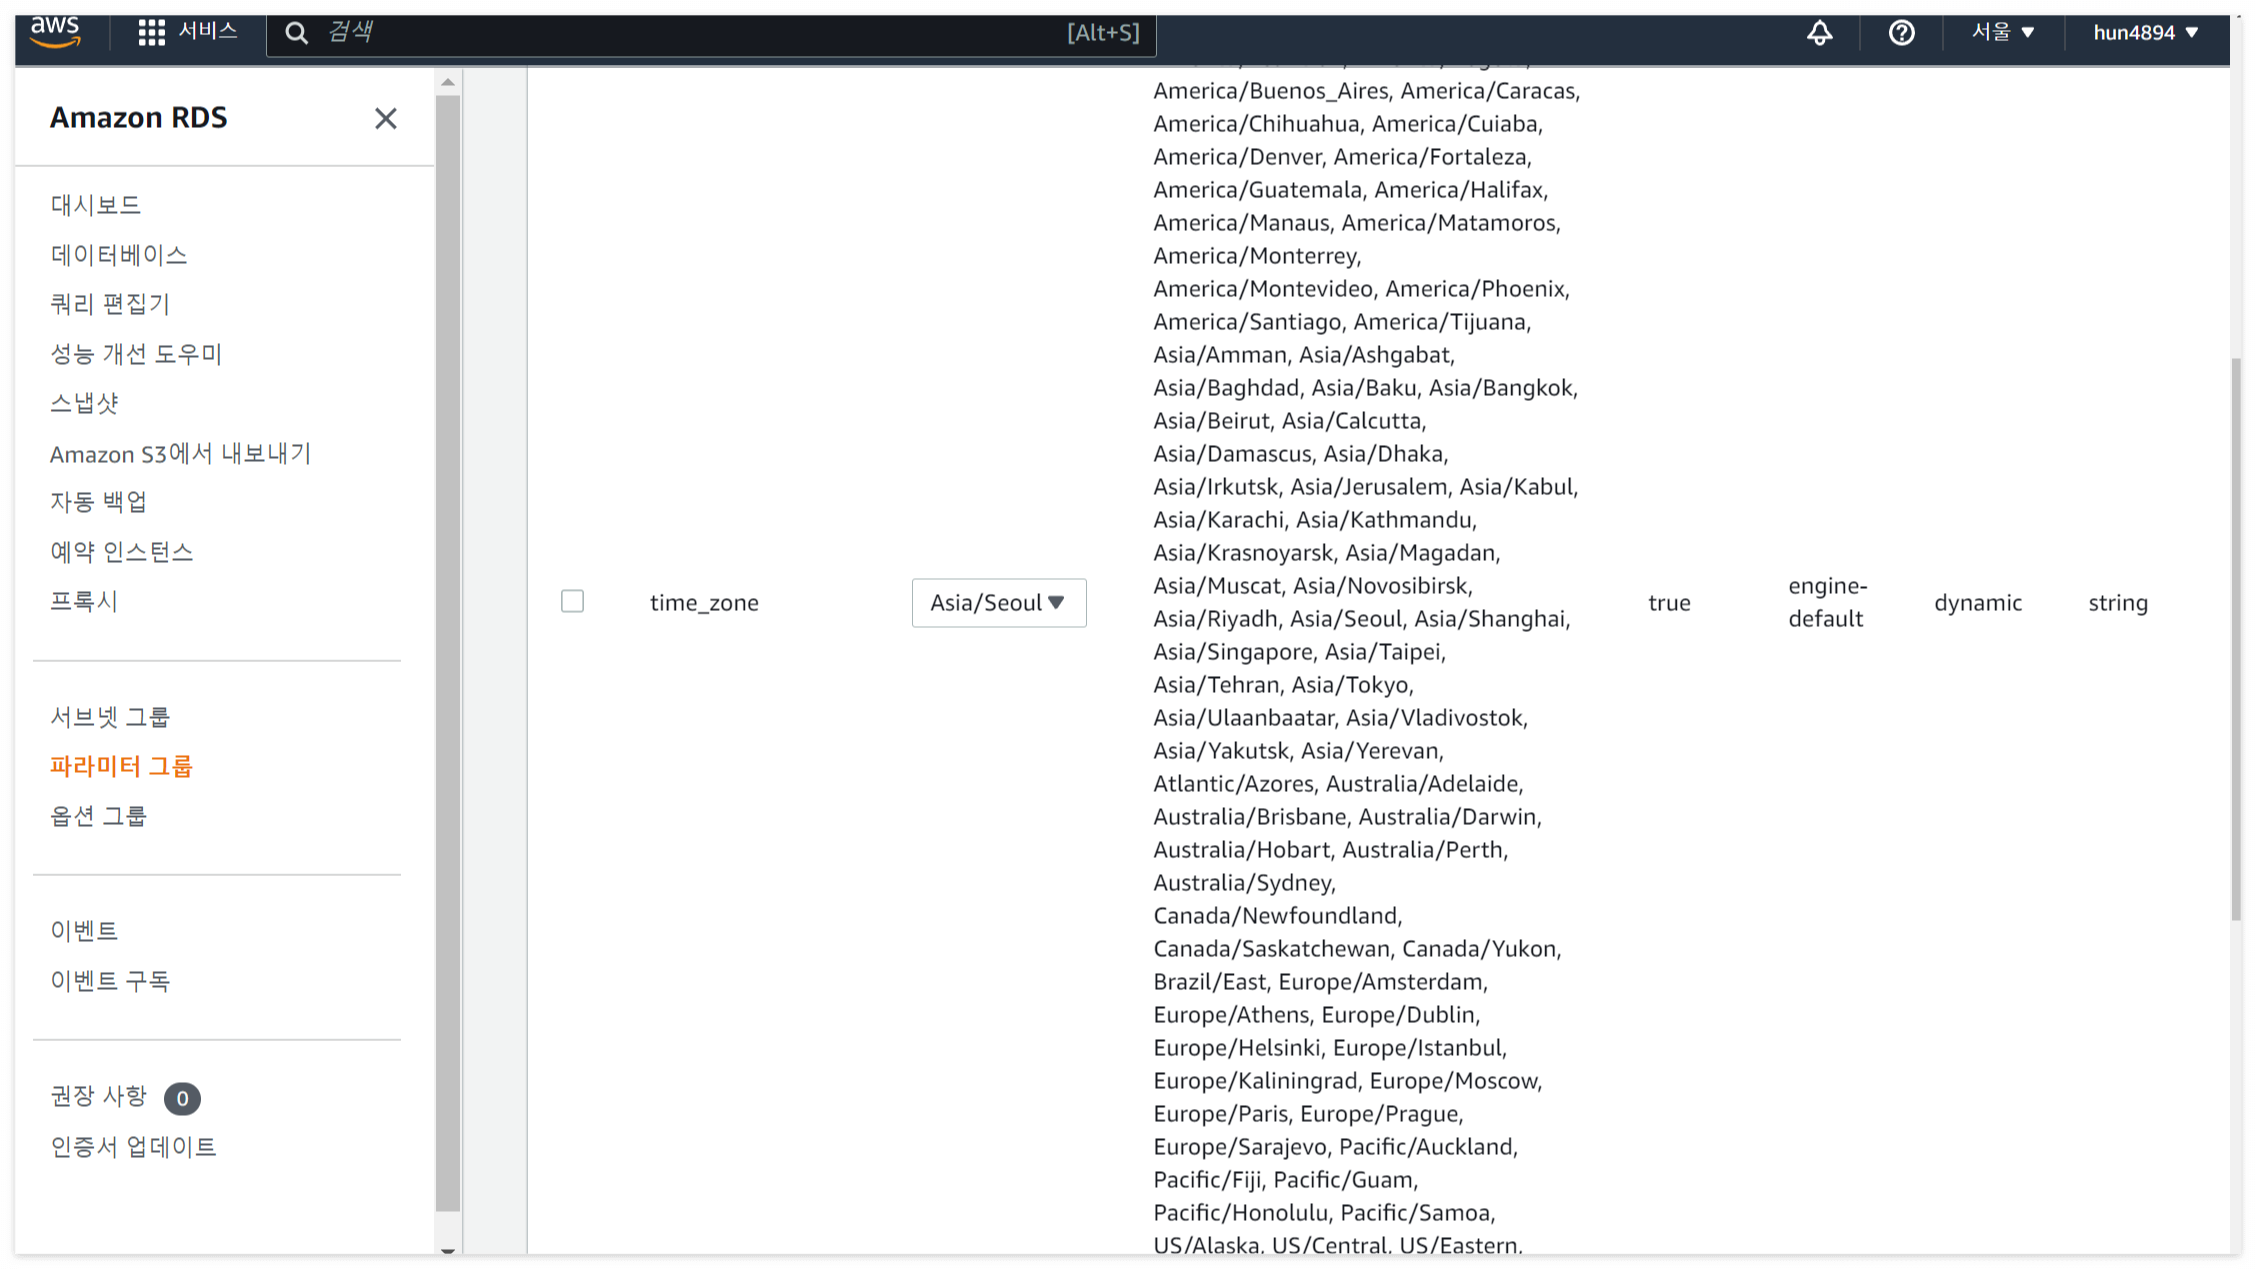Open 데이터베이스 in the sidebar
Image resolution: width=2256 pixels, height=1269 pixels.
(x=118, y=255)
